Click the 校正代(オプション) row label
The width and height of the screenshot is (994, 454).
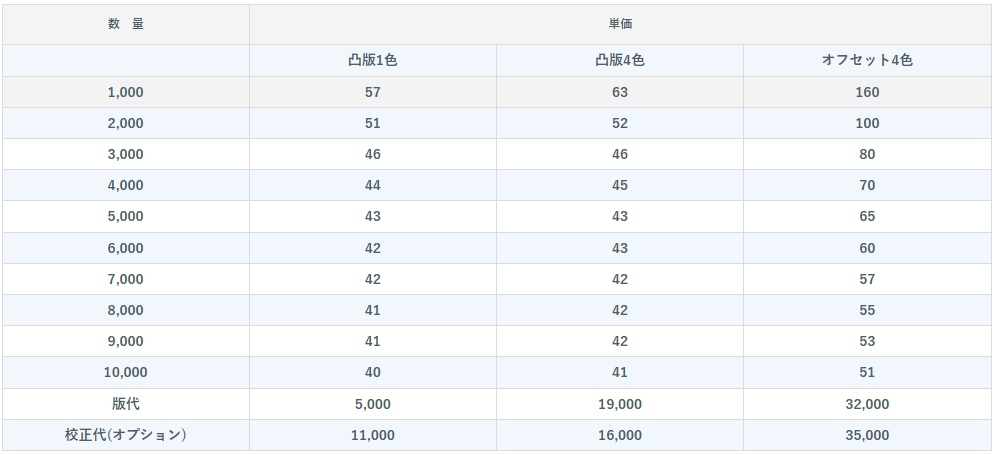[x=126, y=435]
